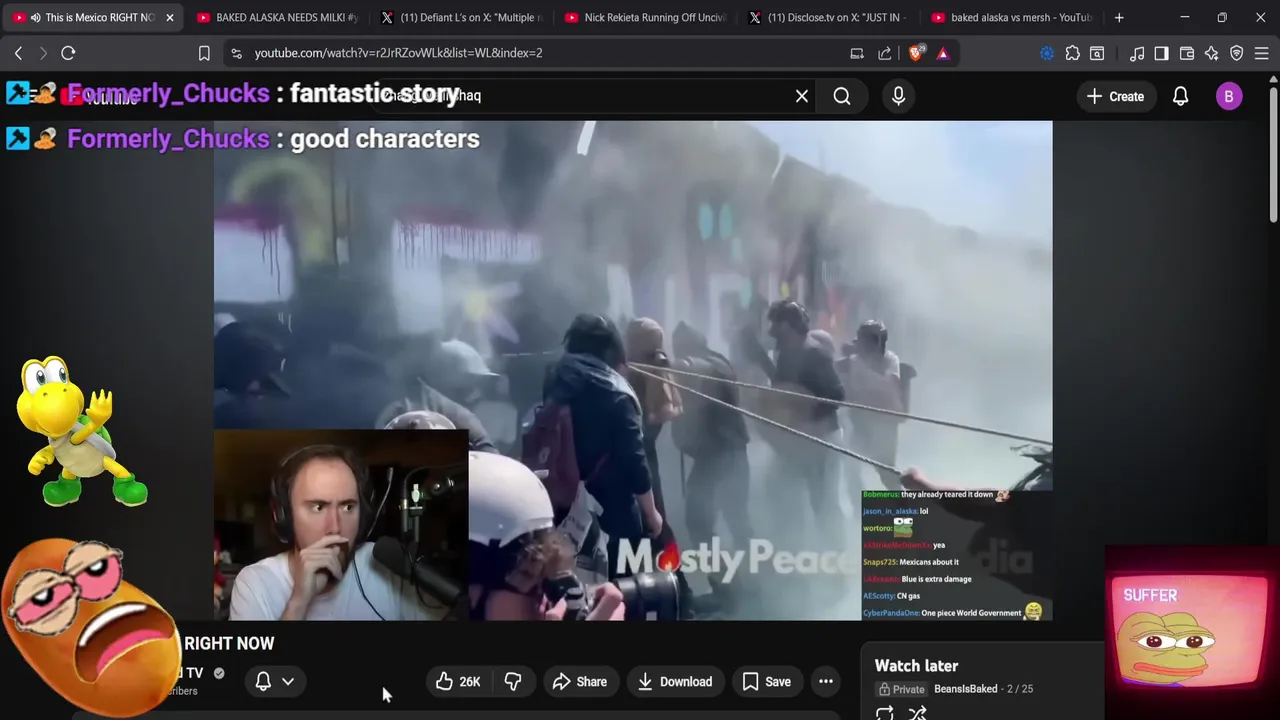Dislike this video

513,682
